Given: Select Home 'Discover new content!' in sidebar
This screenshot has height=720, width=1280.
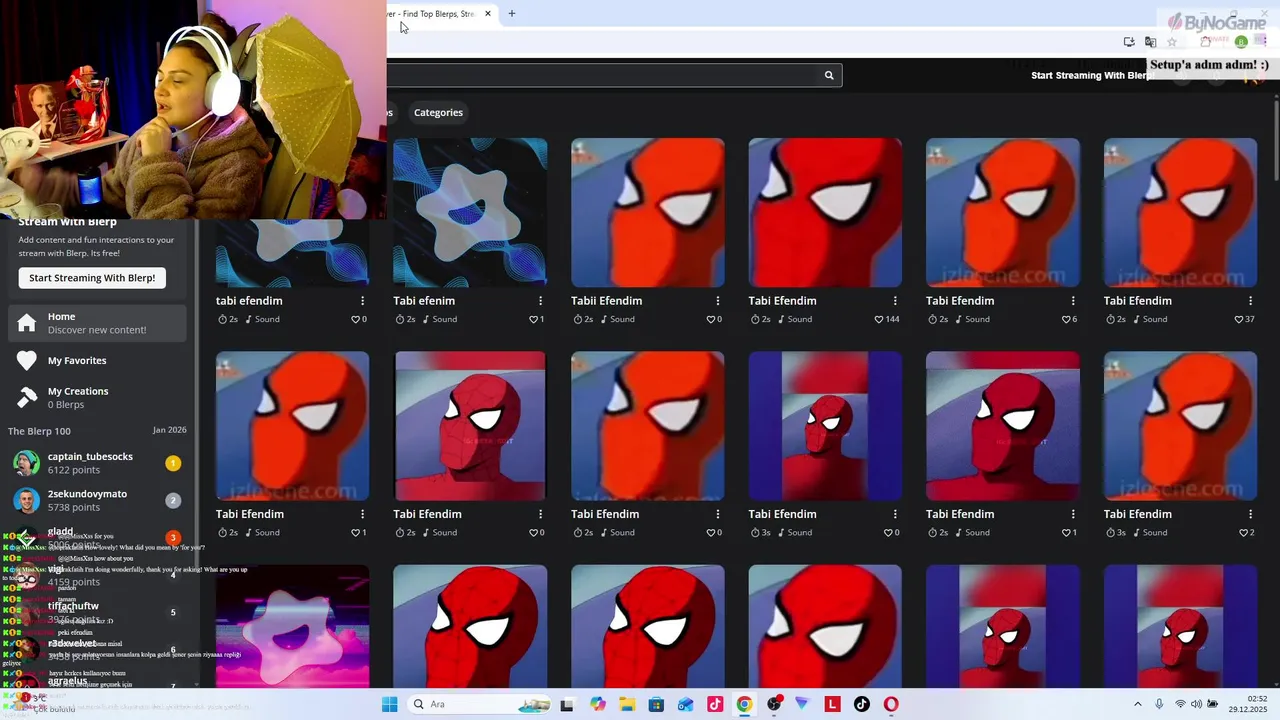Looking at the screenshot, I should [97, 323].
